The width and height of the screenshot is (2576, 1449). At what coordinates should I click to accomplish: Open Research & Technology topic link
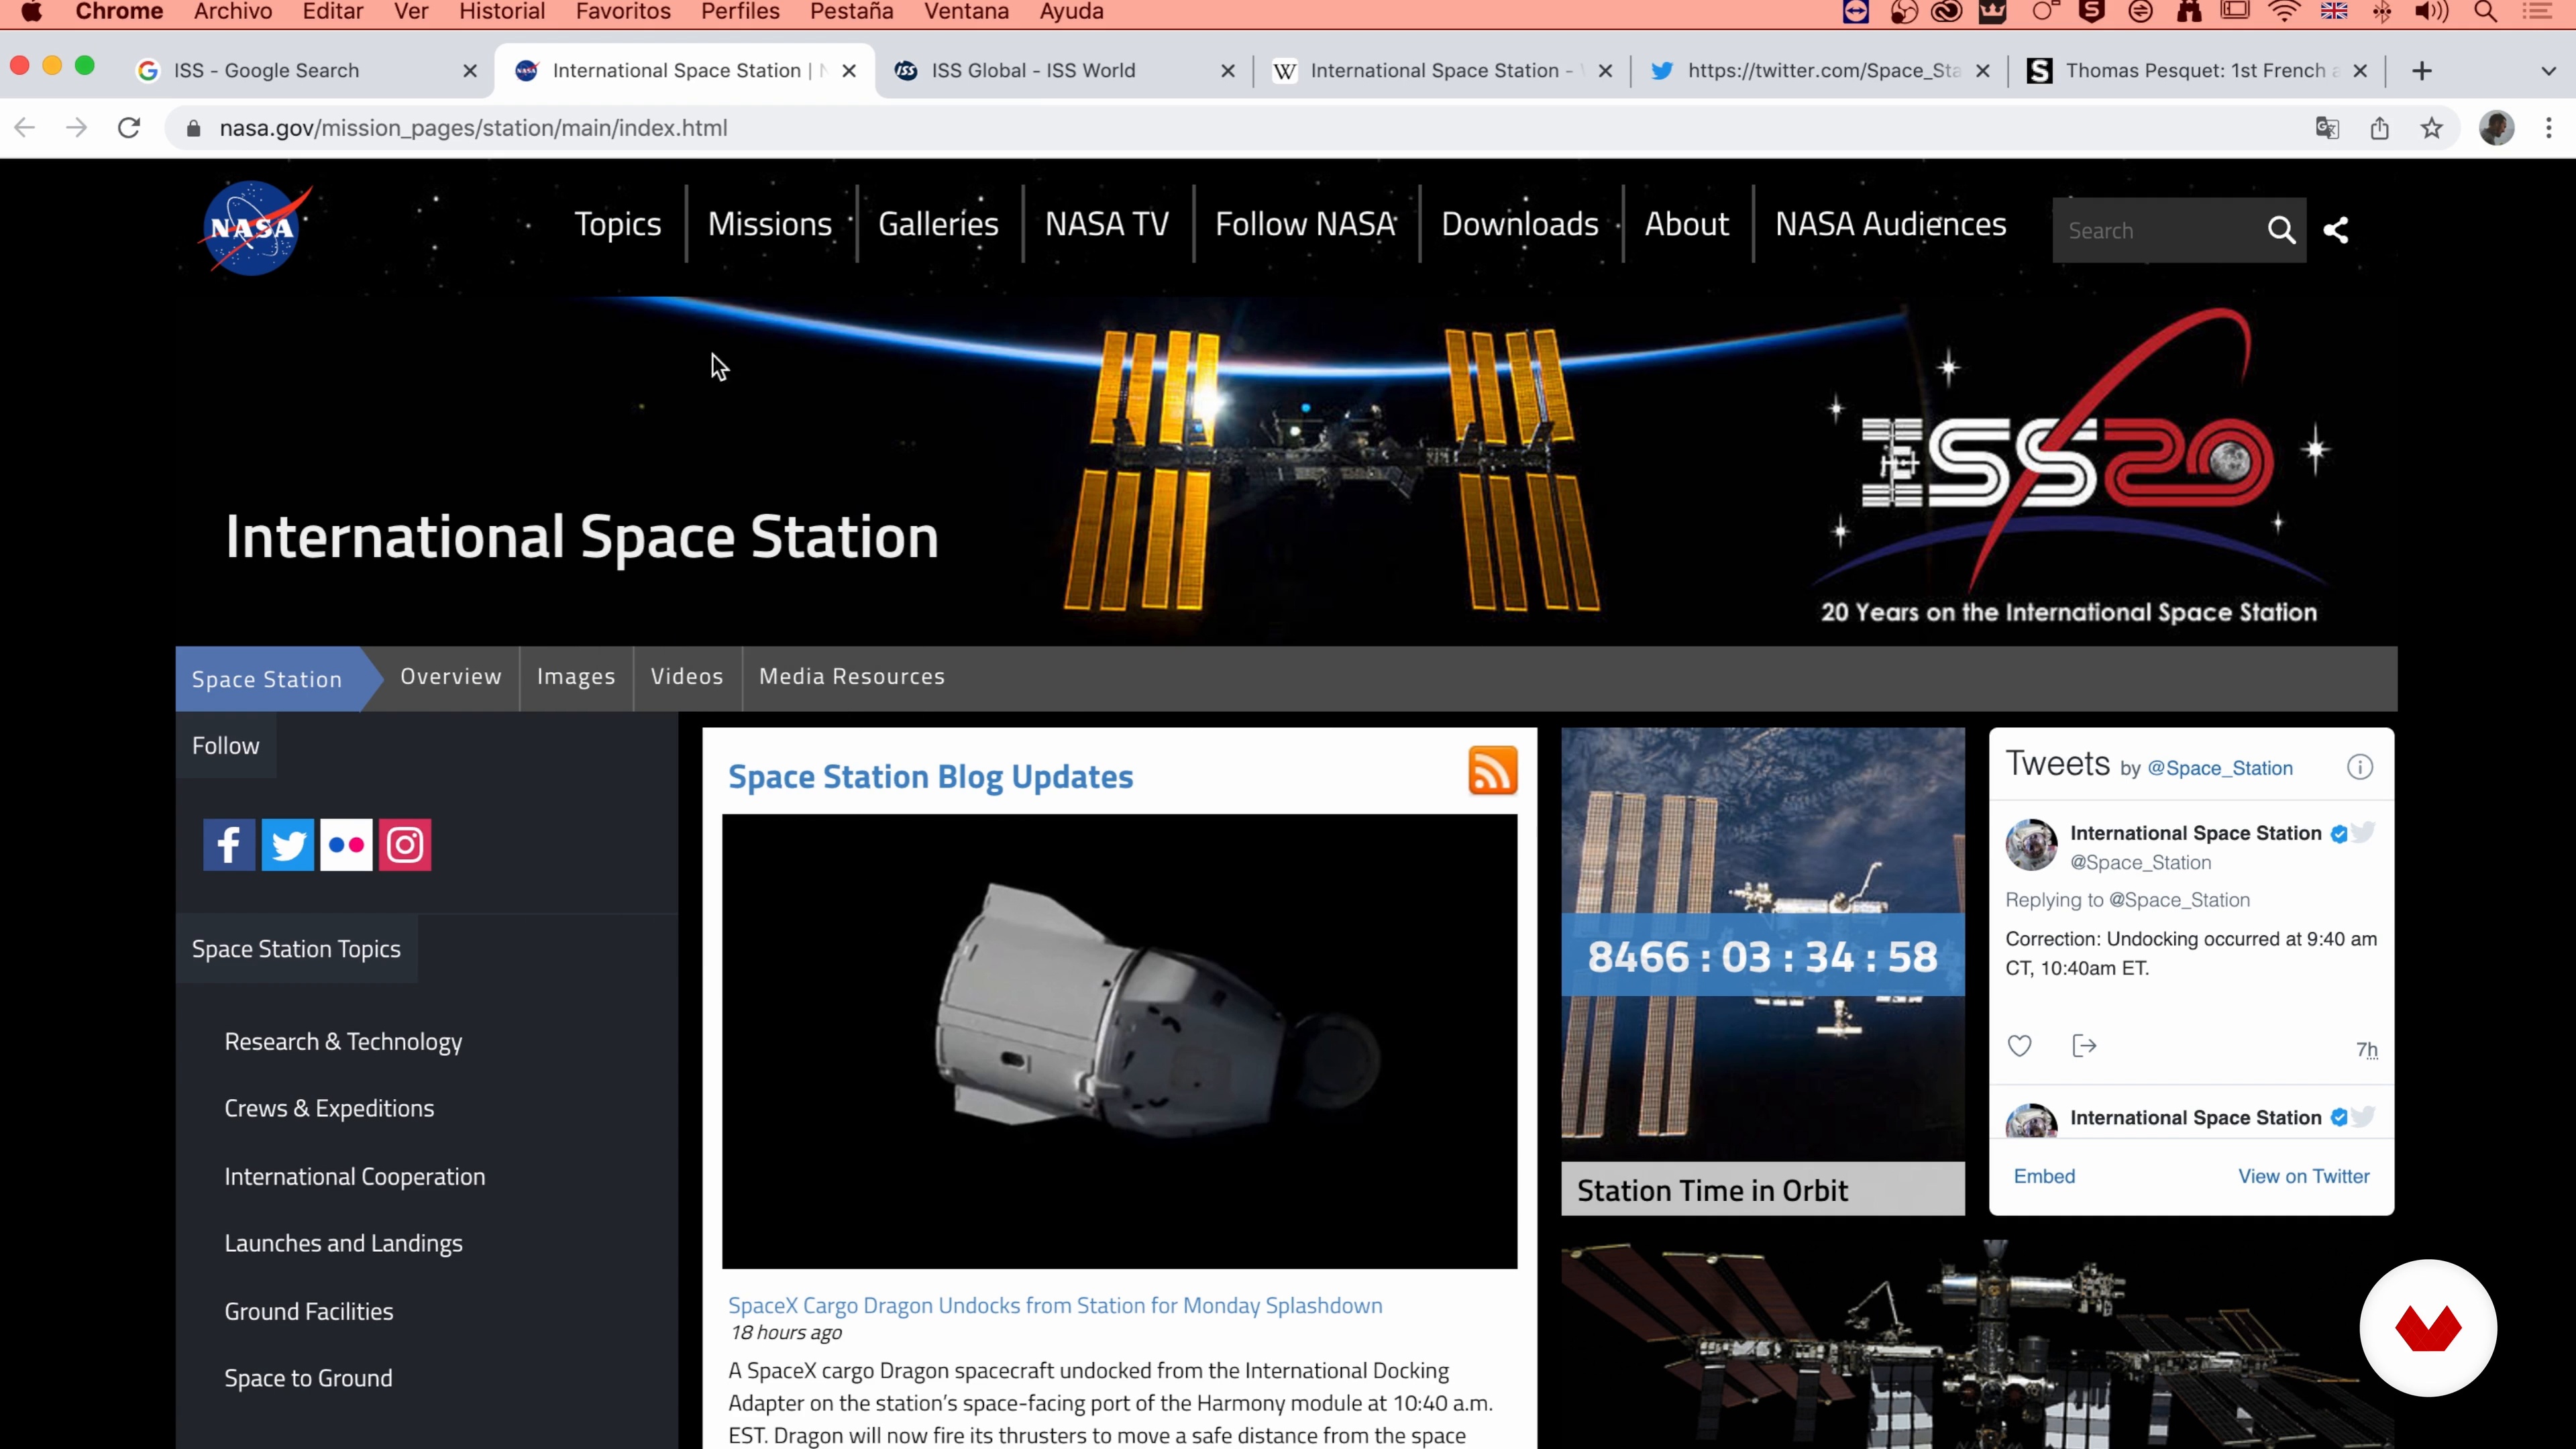[x=343, y=1042]
